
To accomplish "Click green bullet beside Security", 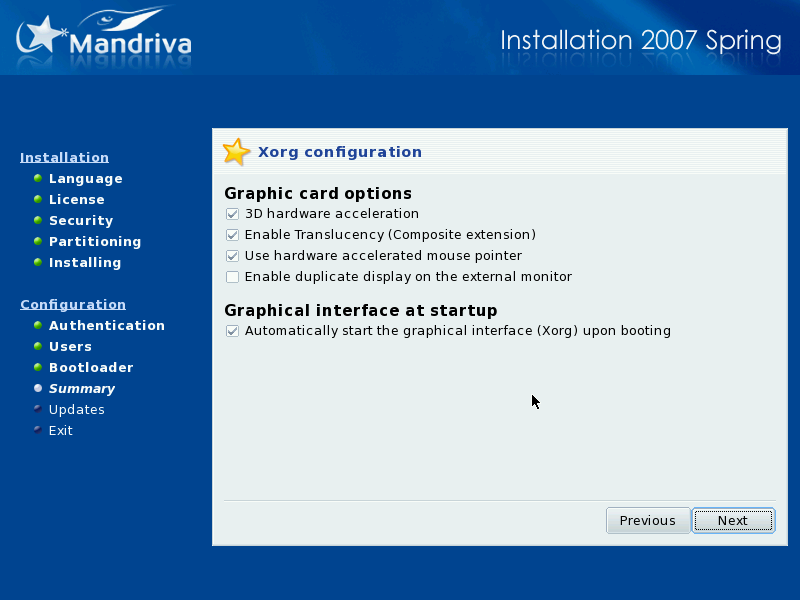I will tap(38, 220).
